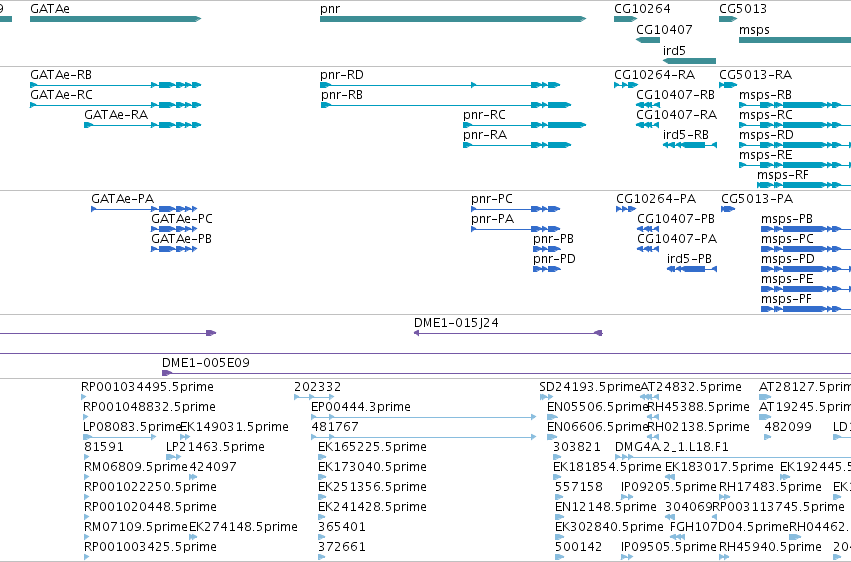
Task: Click protein label msps-PF
Action: [786, 299]
